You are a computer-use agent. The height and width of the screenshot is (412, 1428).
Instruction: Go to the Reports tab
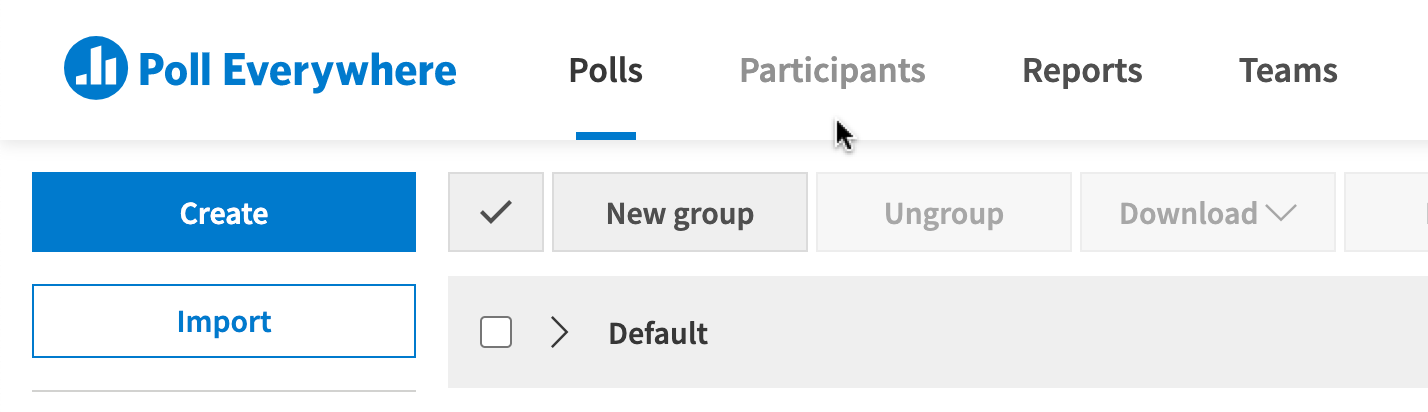1082,71
